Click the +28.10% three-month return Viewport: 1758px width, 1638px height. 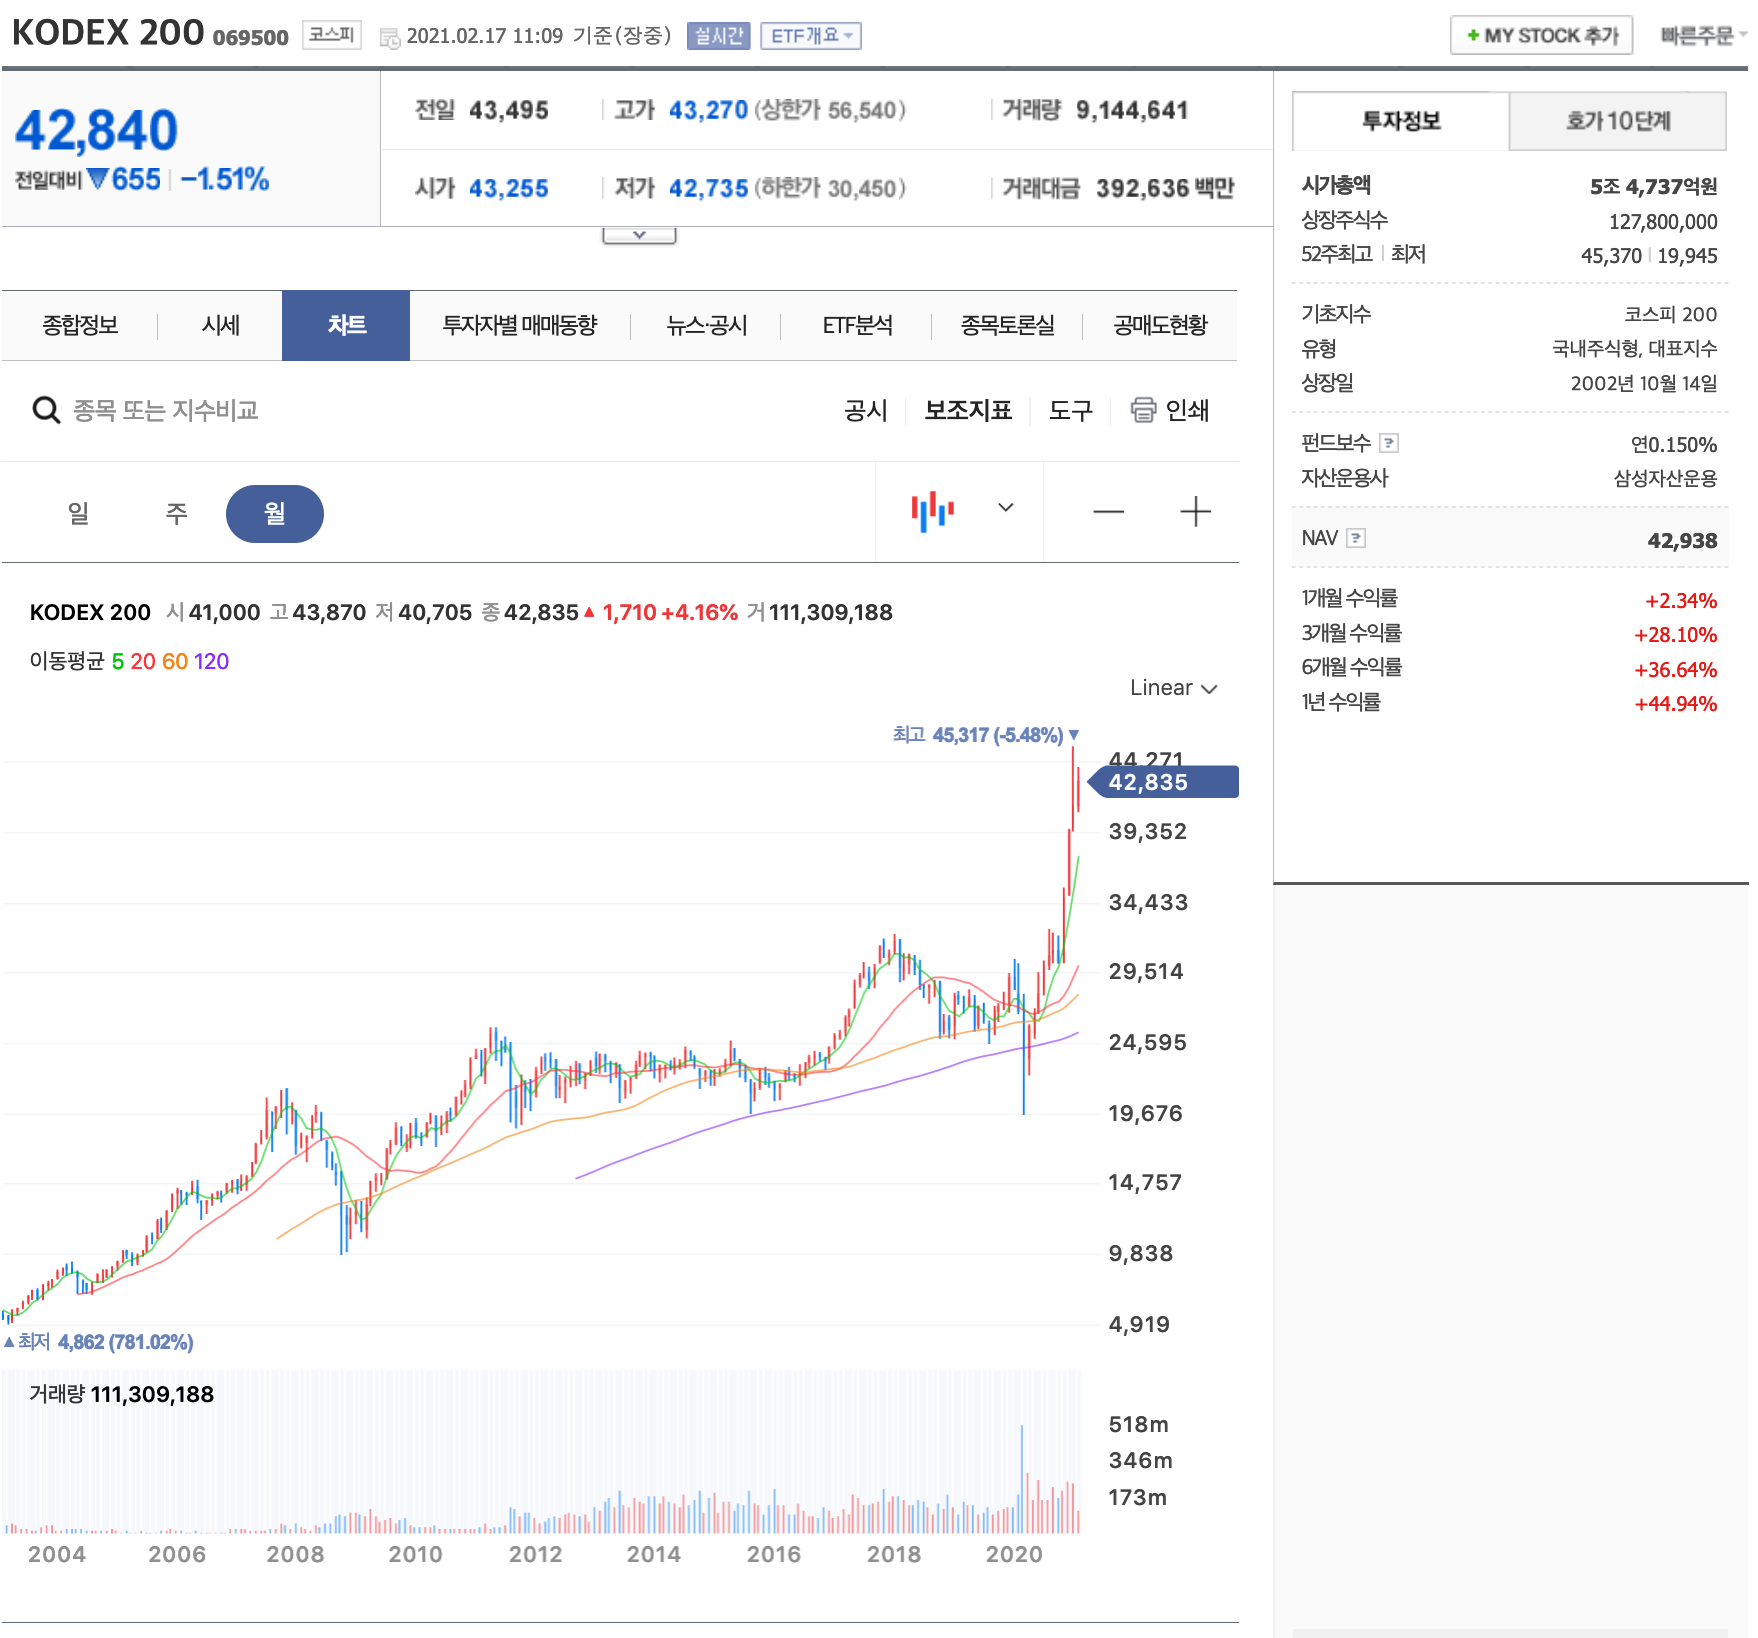tap(1675, 634)
